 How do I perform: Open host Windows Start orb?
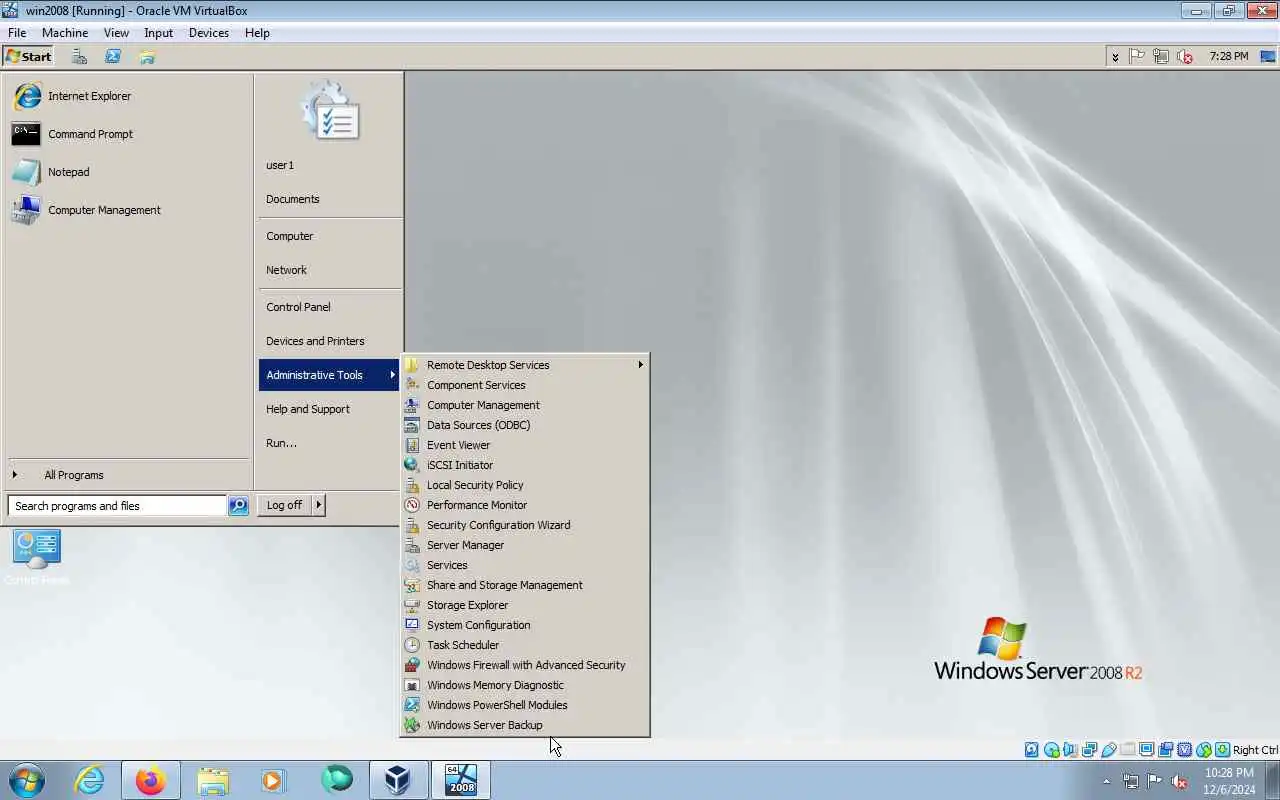point(27,780)
